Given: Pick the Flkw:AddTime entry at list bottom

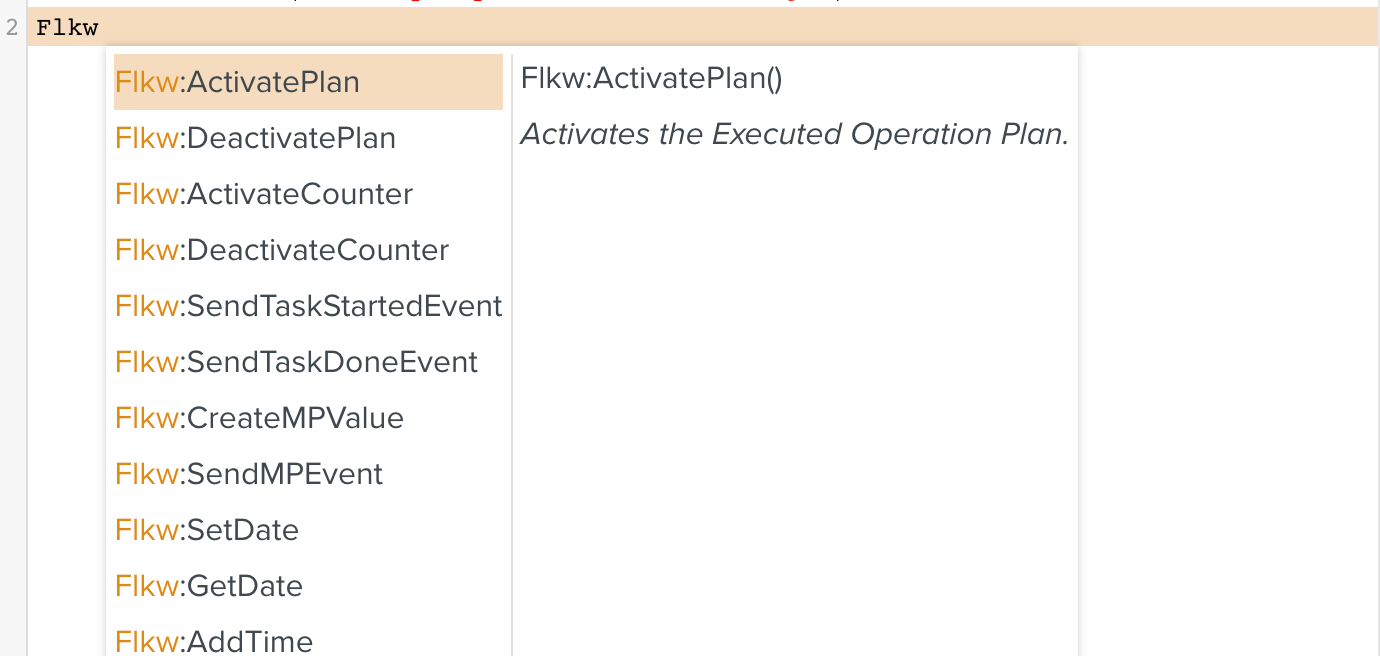Looking at the screenshot, I should (x=214, y=641).
